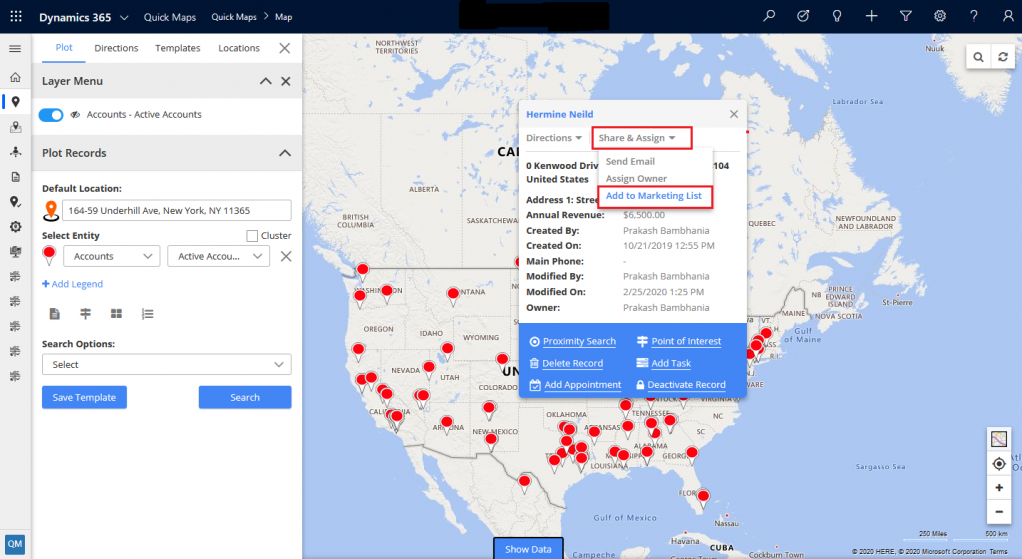Open the Active Accounts view dropdown
1022x559 pixels.
click(218, 256)
